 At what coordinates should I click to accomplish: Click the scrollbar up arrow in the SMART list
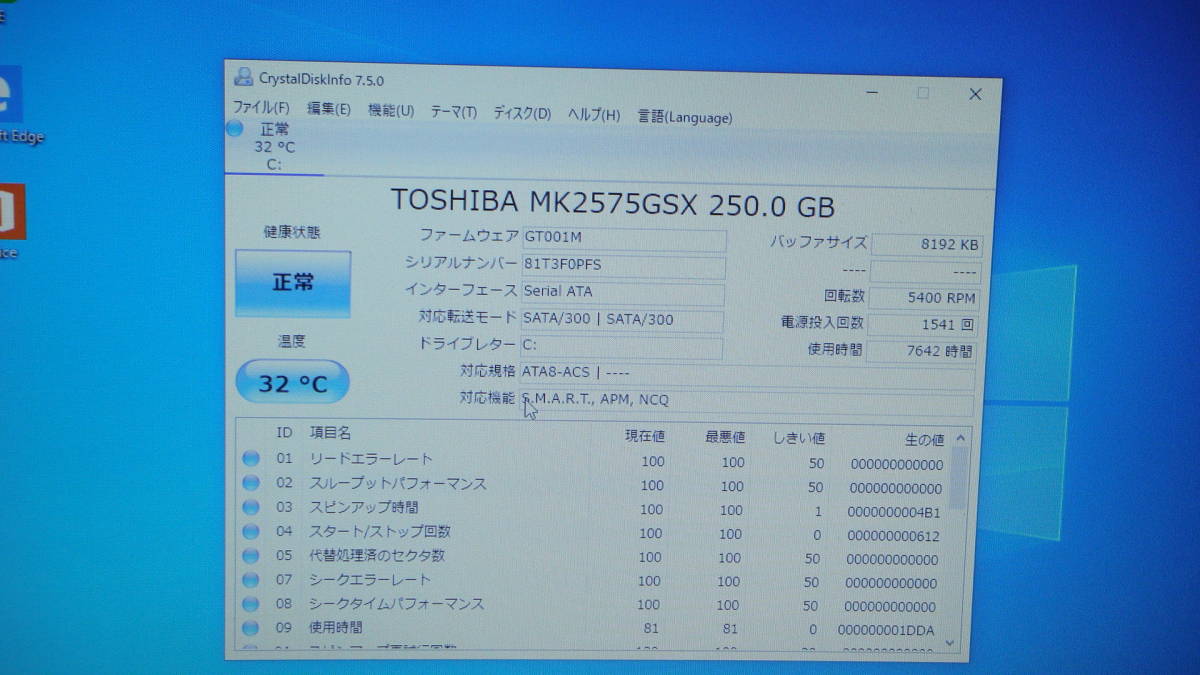point(960,438)
